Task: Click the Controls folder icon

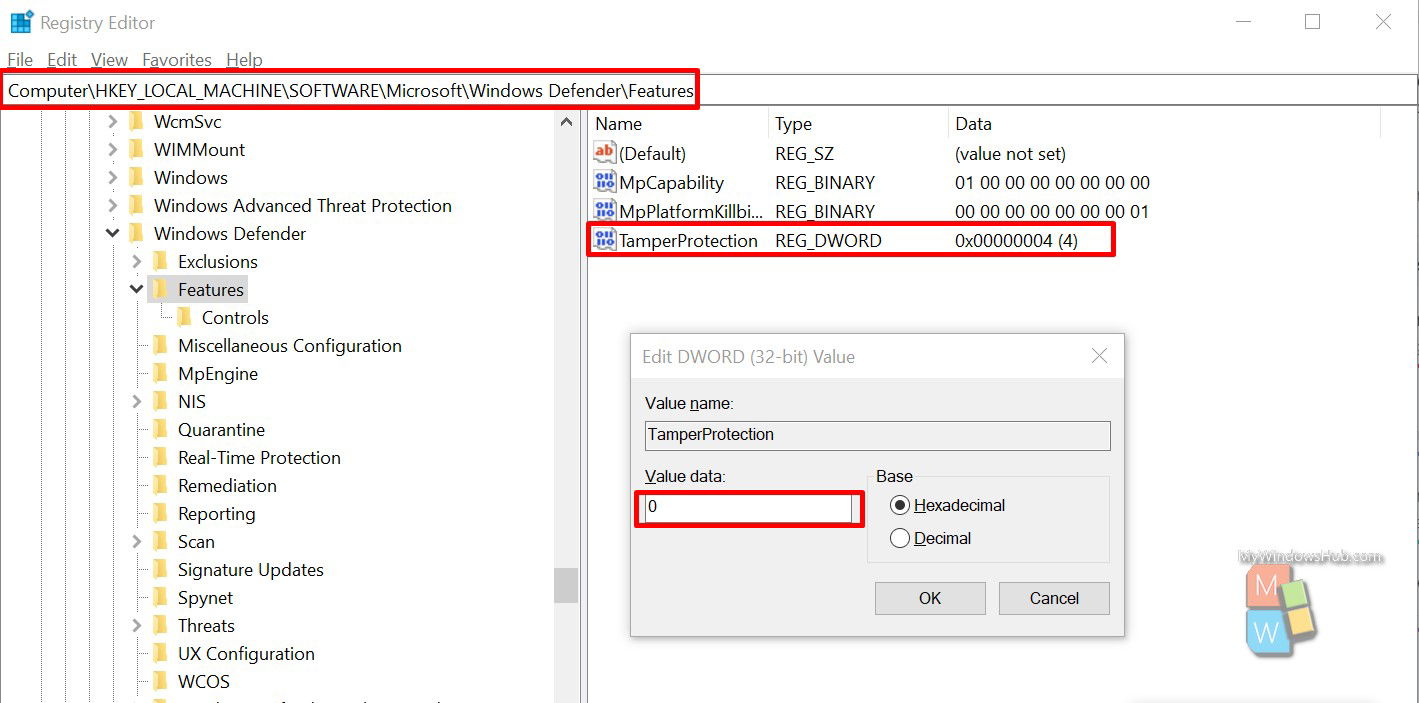Action: tap(184, 318)
